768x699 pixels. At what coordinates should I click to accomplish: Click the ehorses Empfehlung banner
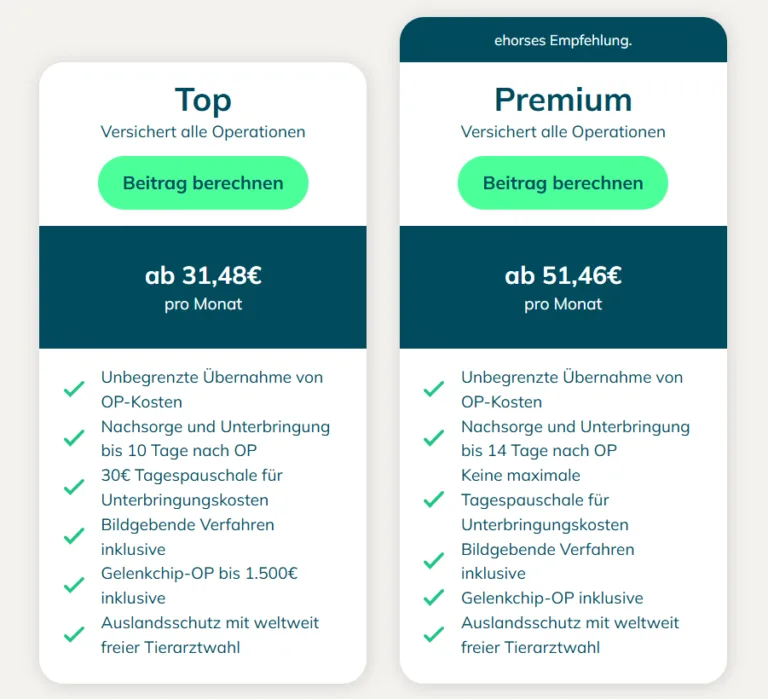point(563,40)
